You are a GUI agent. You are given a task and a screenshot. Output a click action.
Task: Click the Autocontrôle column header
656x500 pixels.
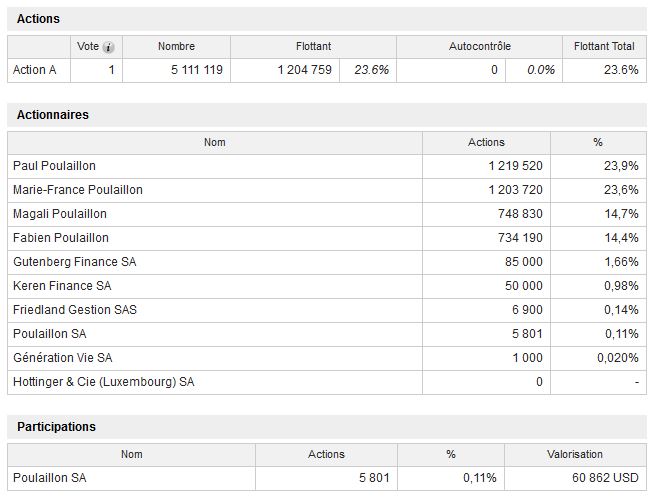tap(479, 46)
